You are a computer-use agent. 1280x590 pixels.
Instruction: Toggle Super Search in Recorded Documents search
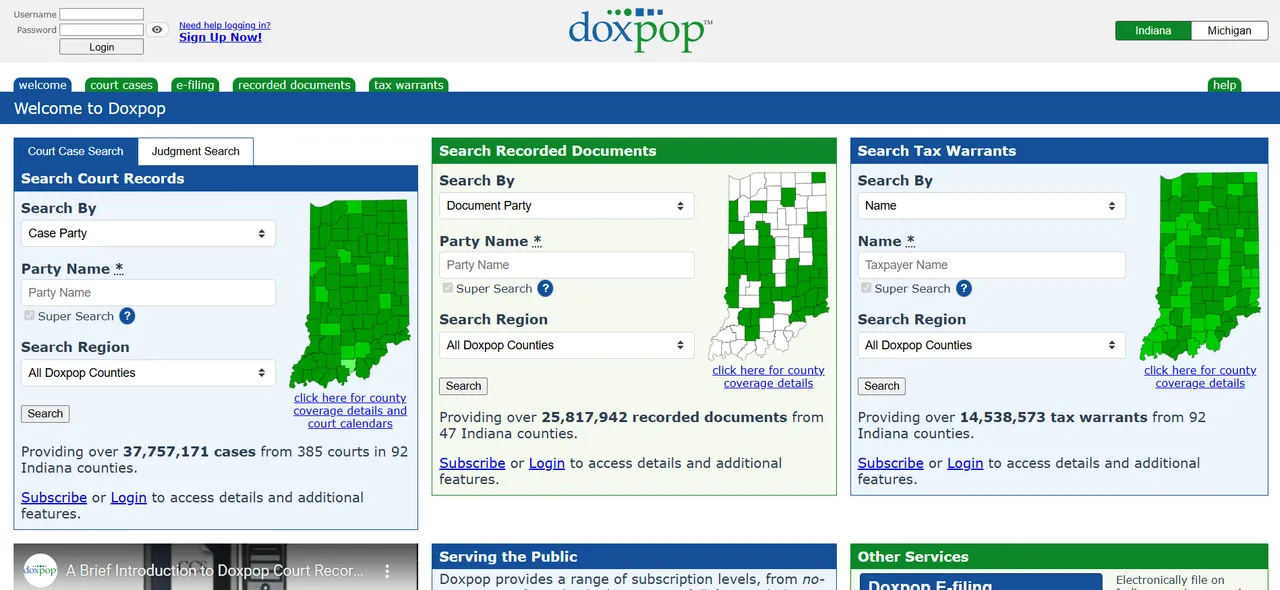click(x=447, y=287)
